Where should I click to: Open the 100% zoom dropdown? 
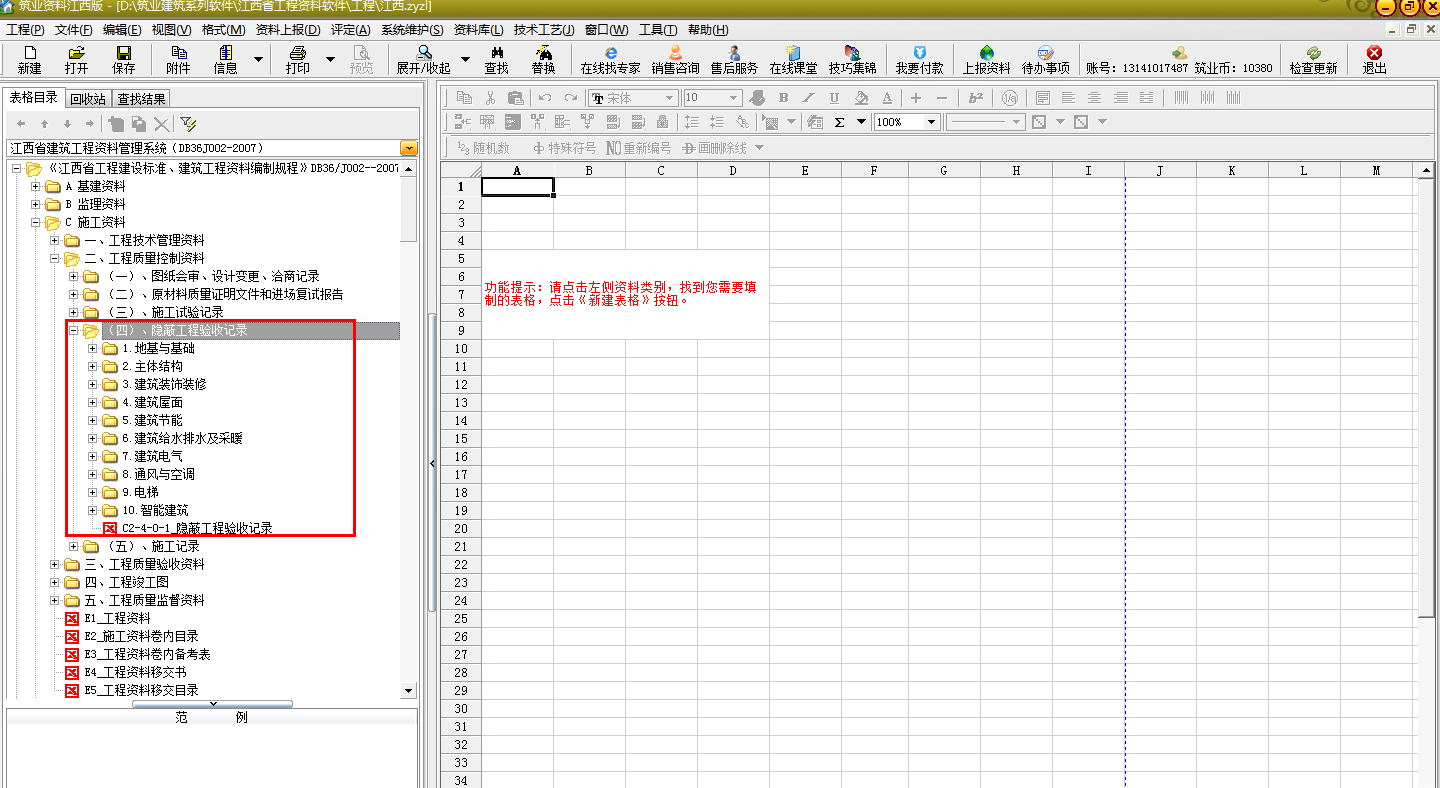[932, 122]
